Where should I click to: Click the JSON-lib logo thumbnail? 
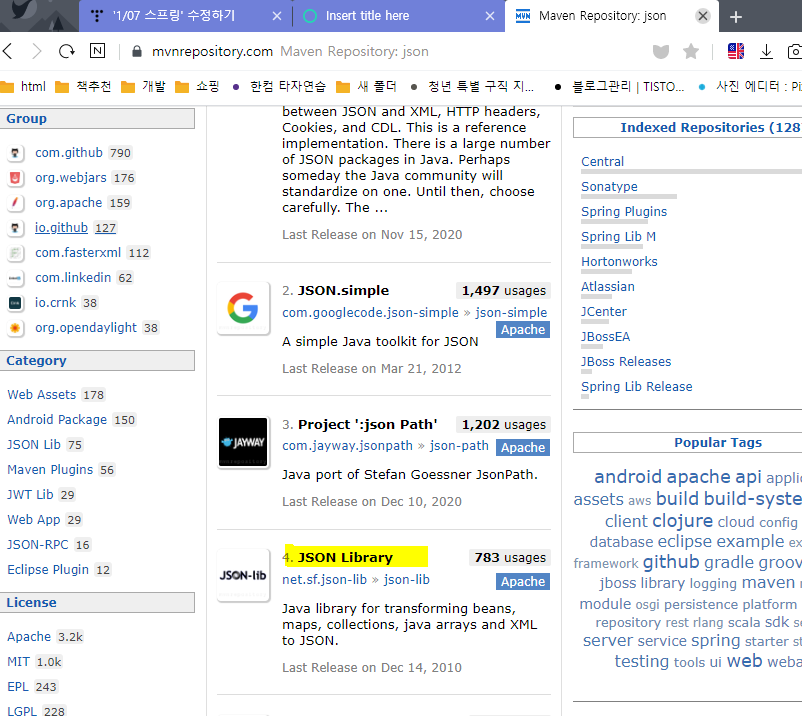click(243, 575)
